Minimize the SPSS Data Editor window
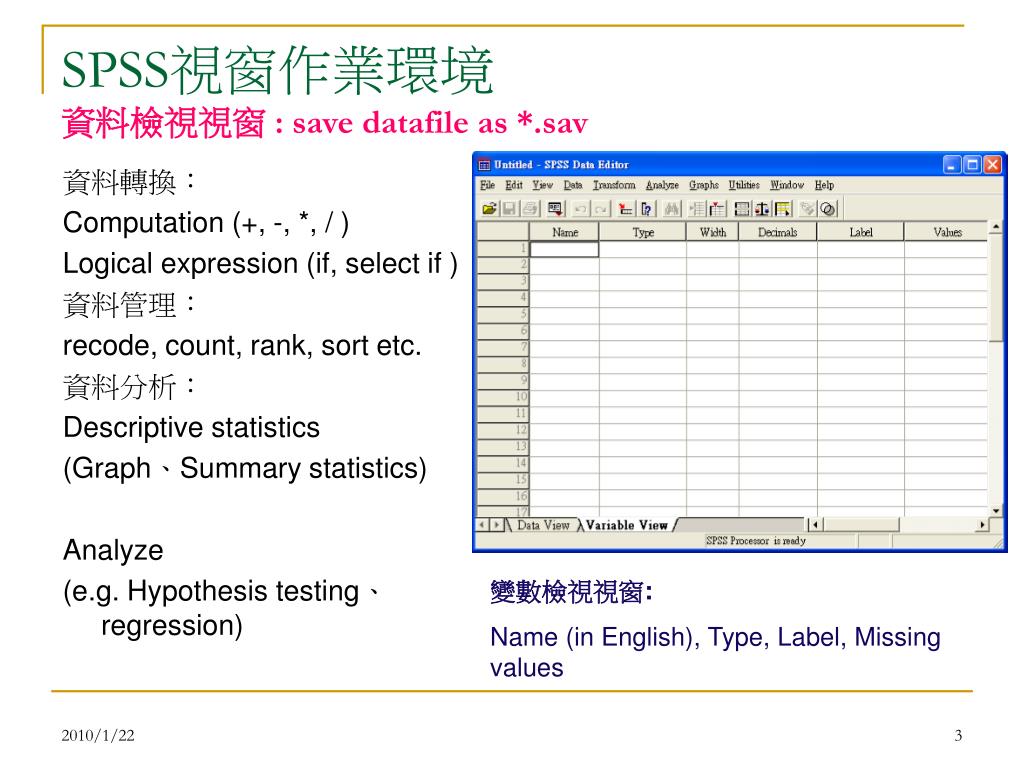The width and height of the screenshot is (1024, 768). pos(952,165)
